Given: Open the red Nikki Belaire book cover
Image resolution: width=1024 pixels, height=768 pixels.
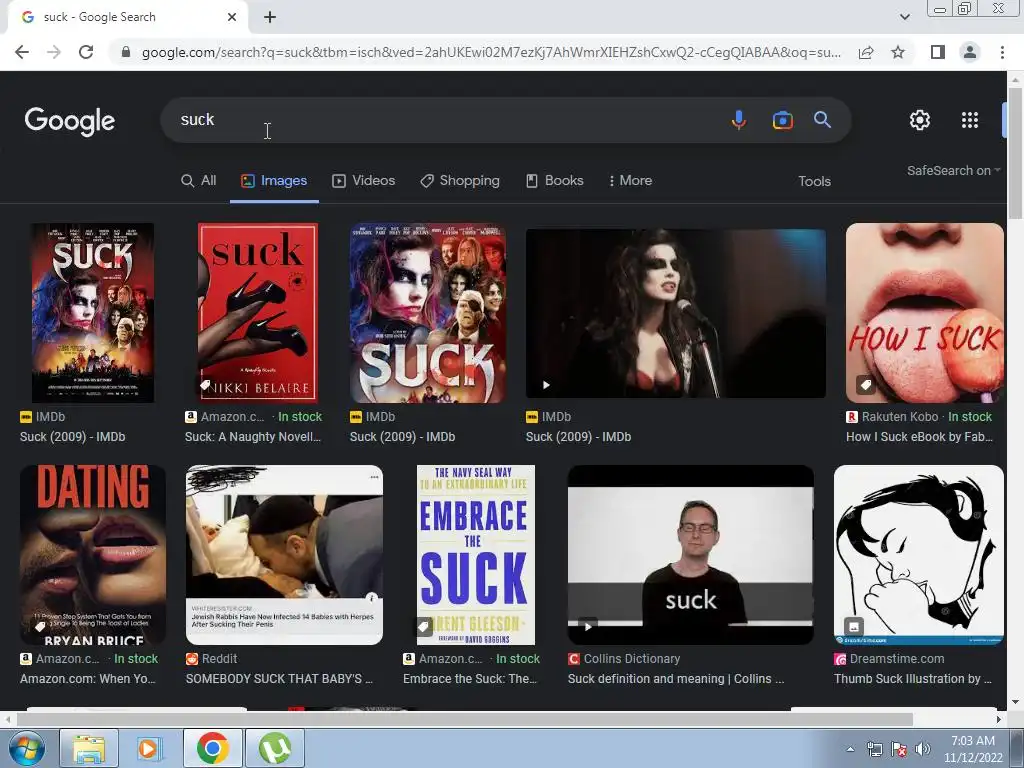Looking at the screenshot, I should (257, 313).
